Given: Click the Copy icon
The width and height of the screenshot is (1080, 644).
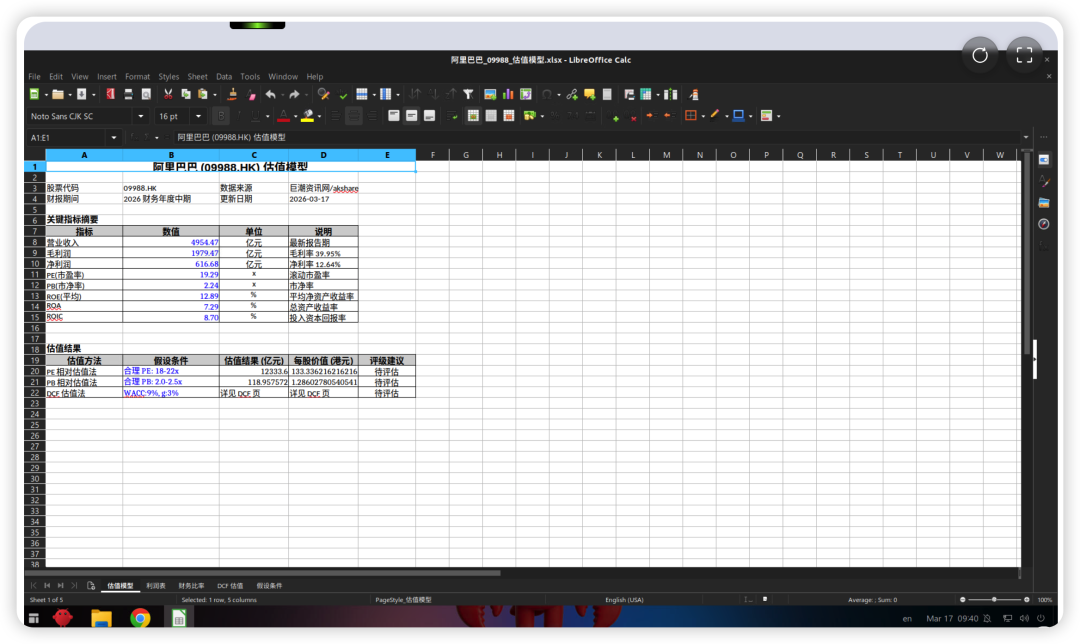Looking at the screenshot, I should tap(186, 94).
